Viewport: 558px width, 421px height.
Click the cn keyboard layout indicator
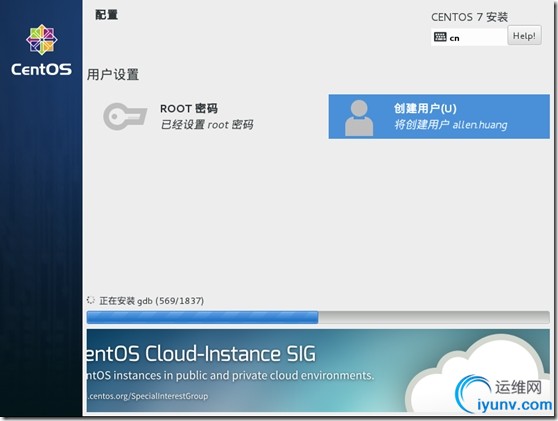[469, 37]
